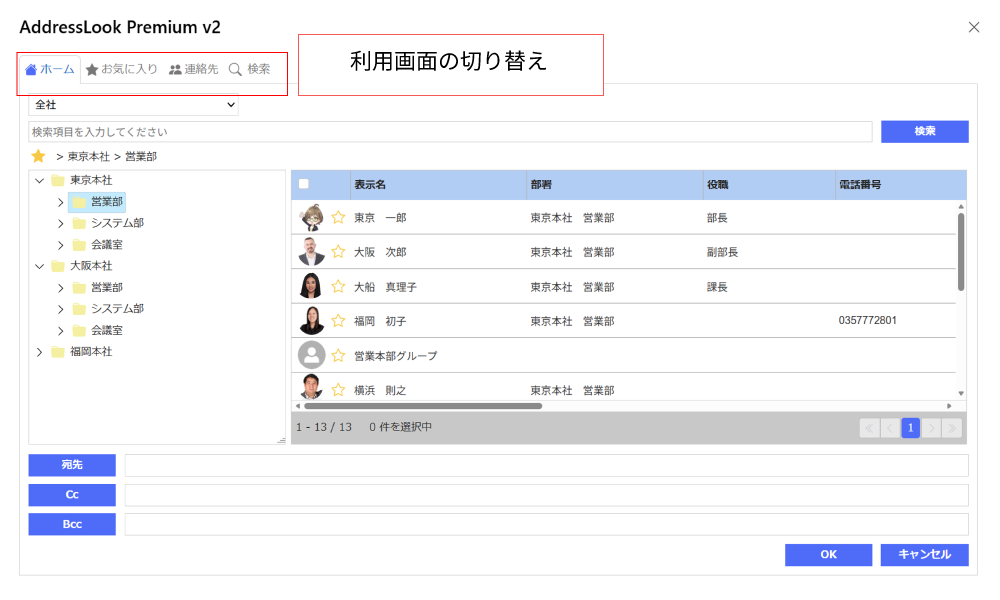Close the AddressLook dialog with X
Image resolution: width=1000 pixels, height=600 pixels.
click(x=974, y=27)
